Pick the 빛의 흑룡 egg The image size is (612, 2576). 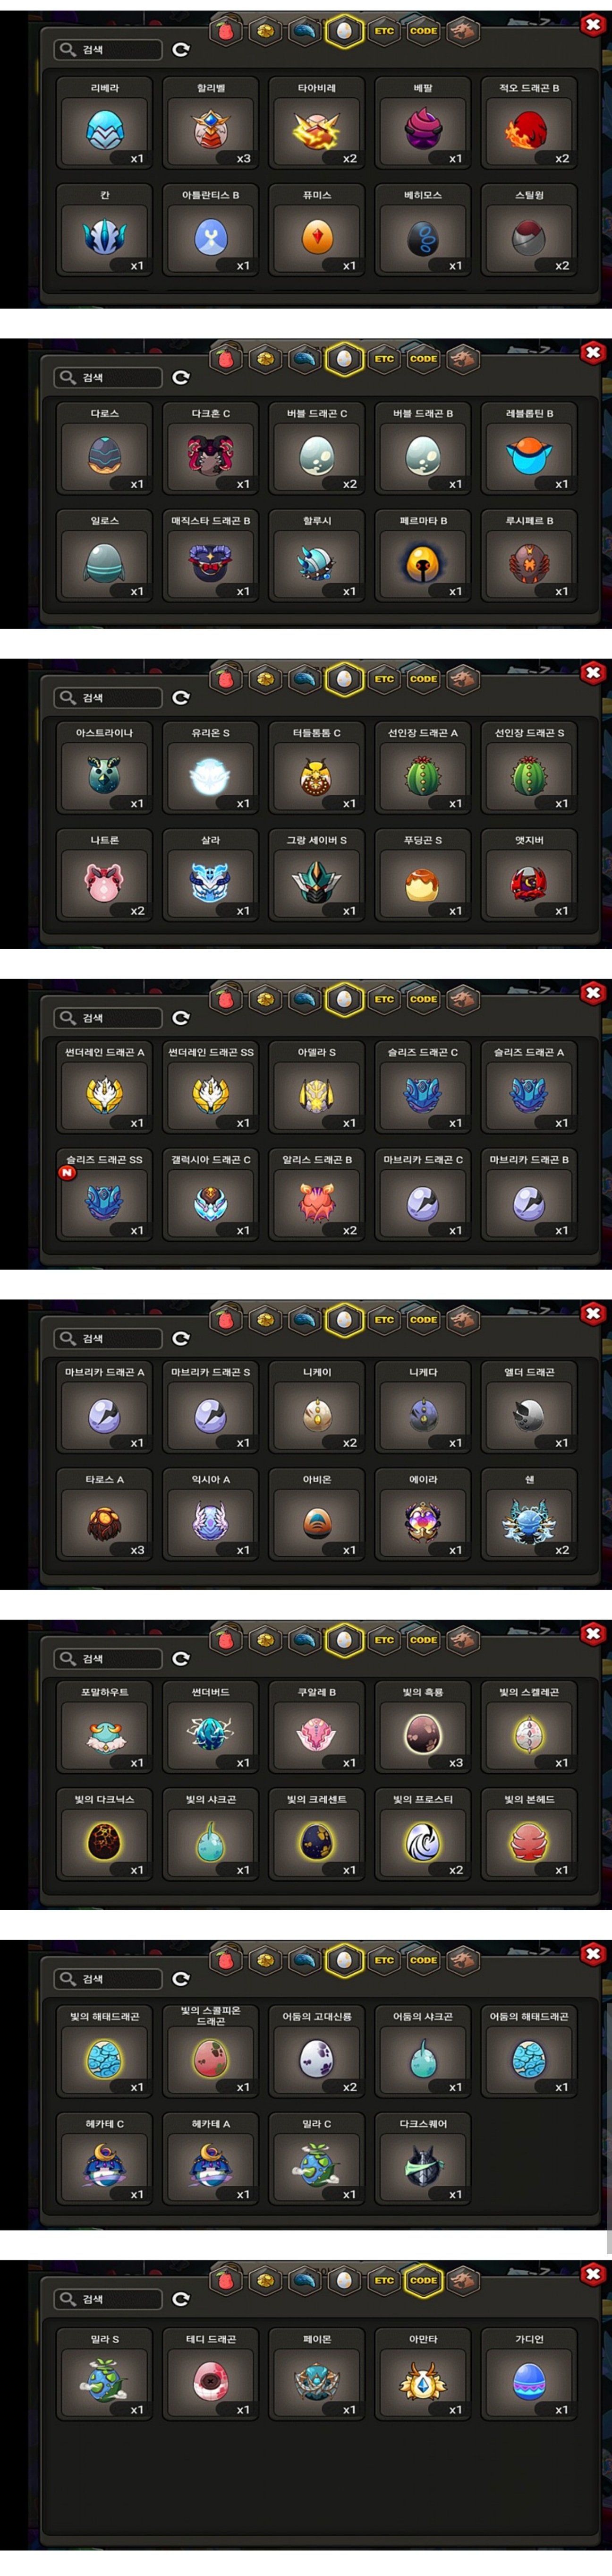tap(423, 1727)
